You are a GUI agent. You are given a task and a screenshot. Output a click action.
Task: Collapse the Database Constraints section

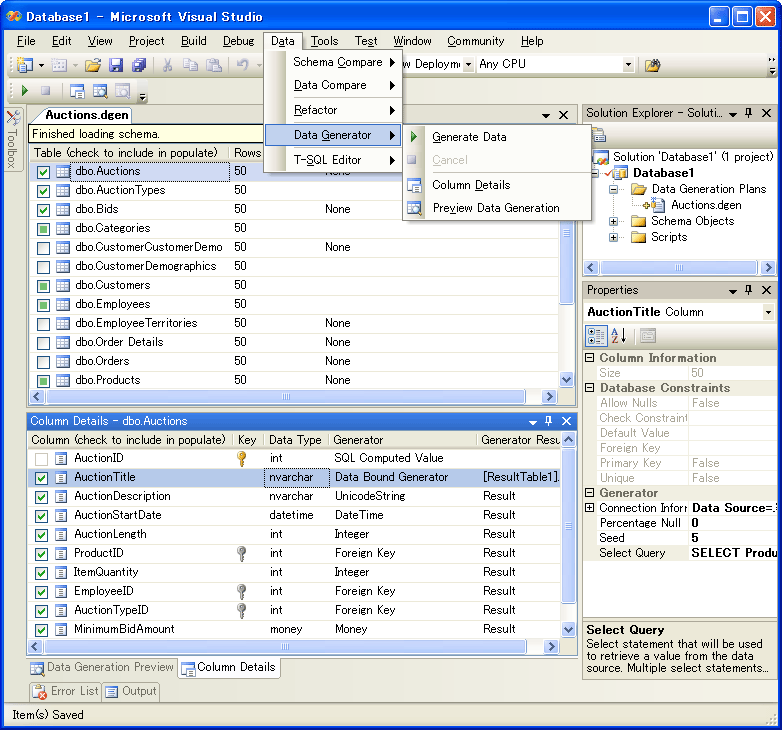(x=589, y=387)
